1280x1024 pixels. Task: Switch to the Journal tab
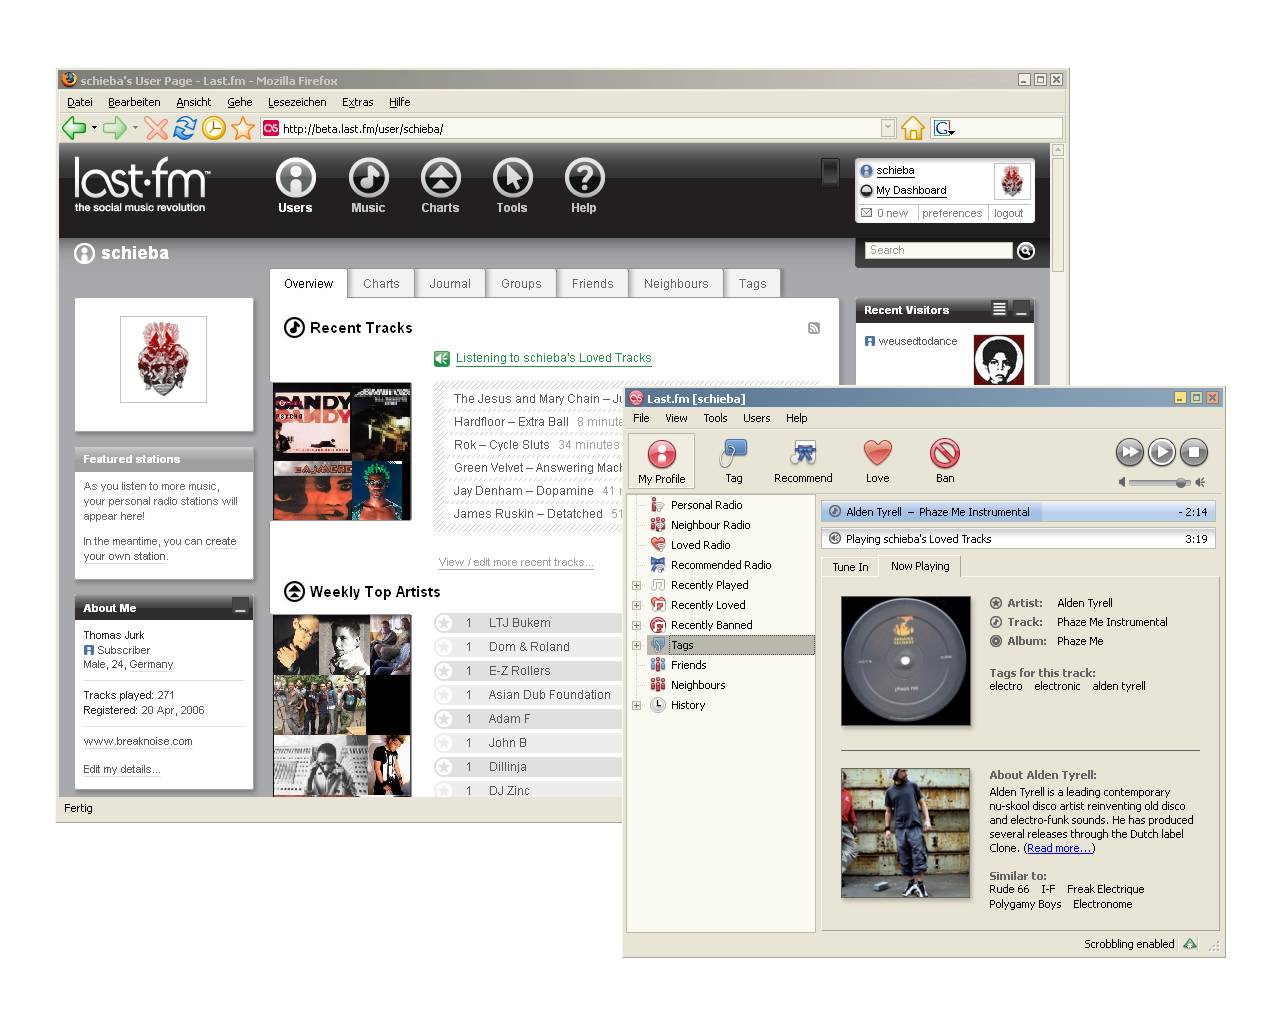(450, 283)
